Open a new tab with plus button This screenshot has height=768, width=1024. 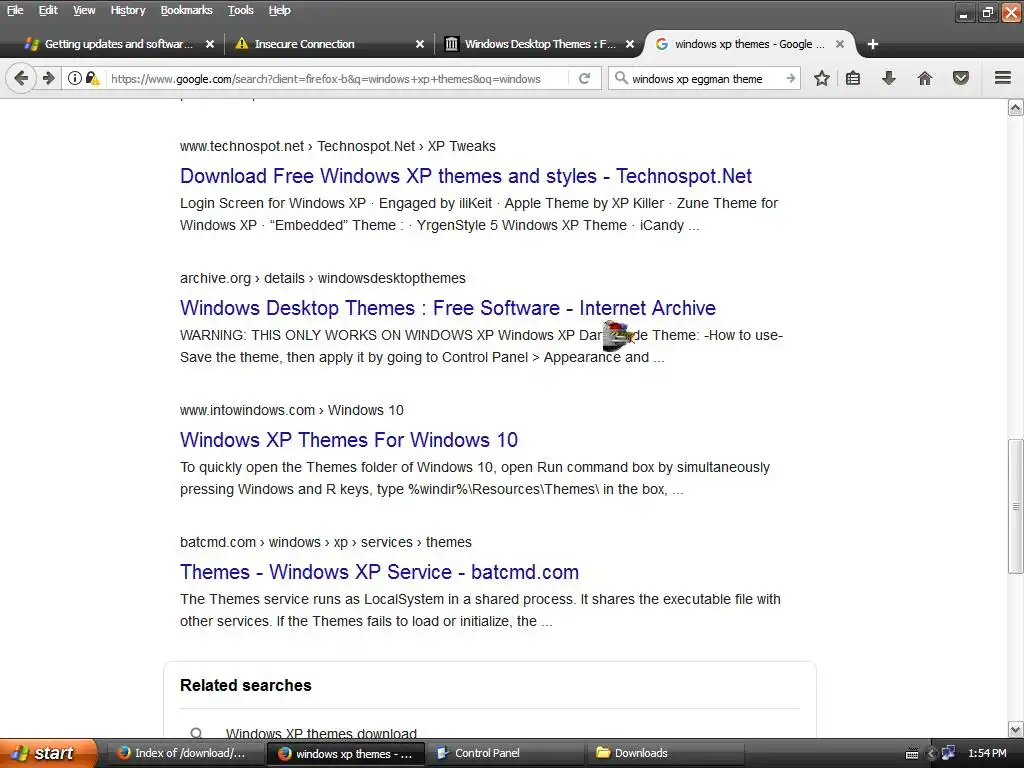(x=872, y=44)
